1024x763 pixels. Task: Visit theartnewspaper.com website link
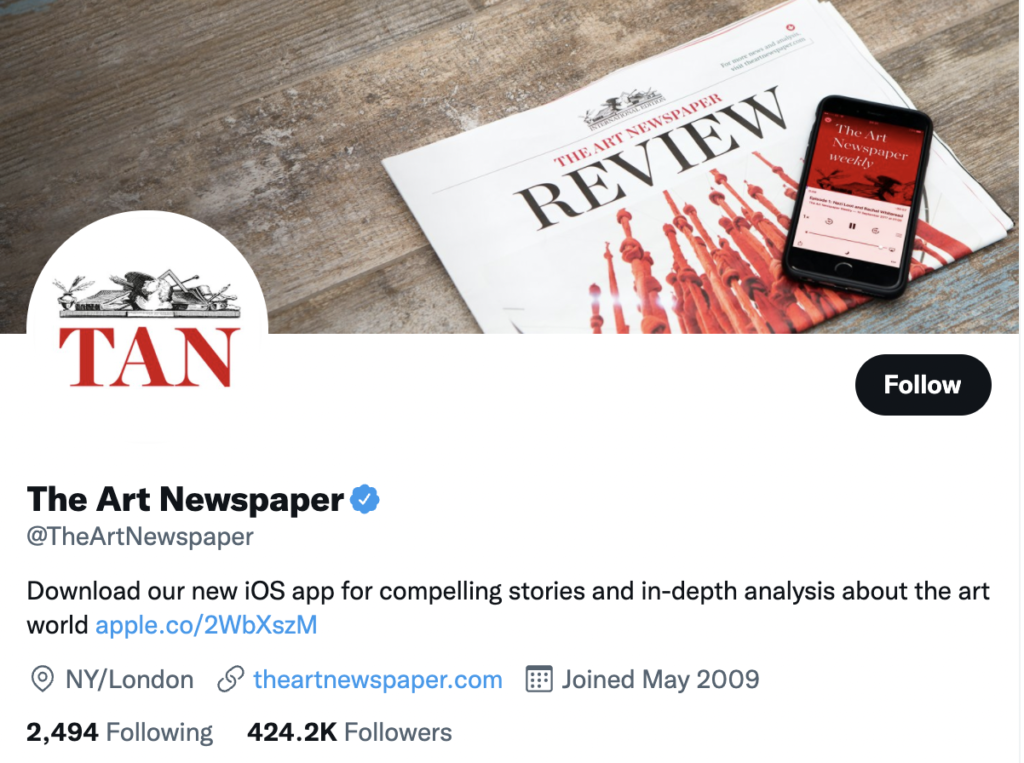377,679
